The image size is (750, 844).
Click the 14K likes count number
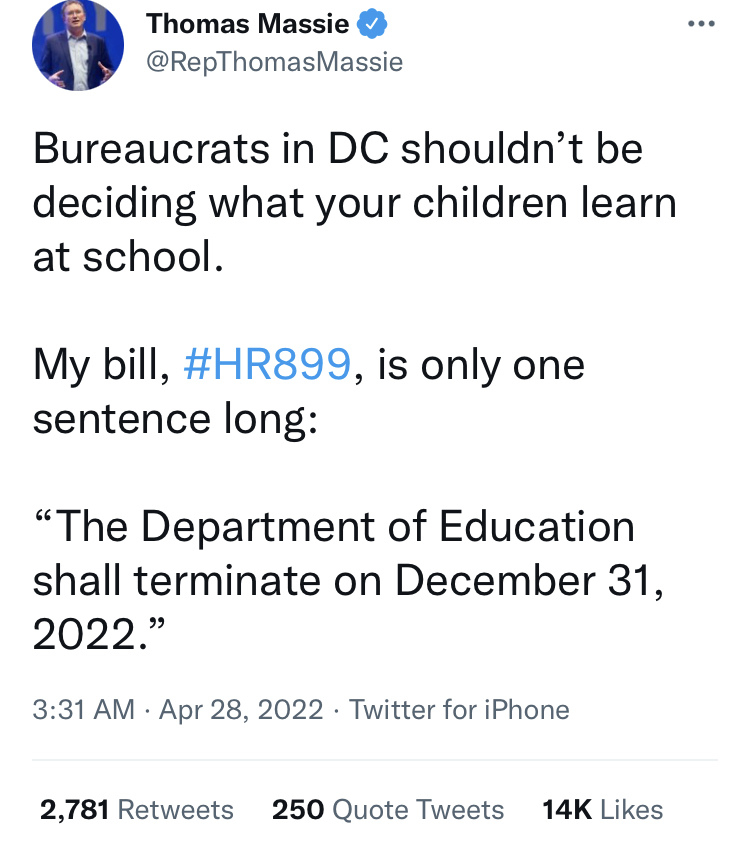(x=566, y=809)
